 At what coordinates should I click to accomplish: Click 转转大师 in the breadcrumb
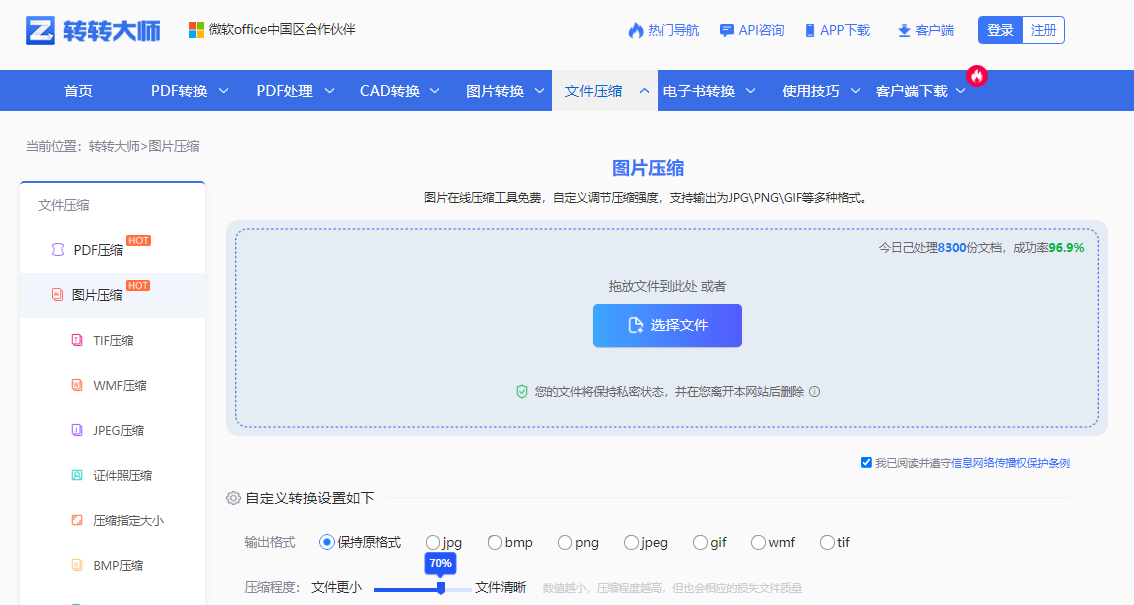(x=114, y=146)
